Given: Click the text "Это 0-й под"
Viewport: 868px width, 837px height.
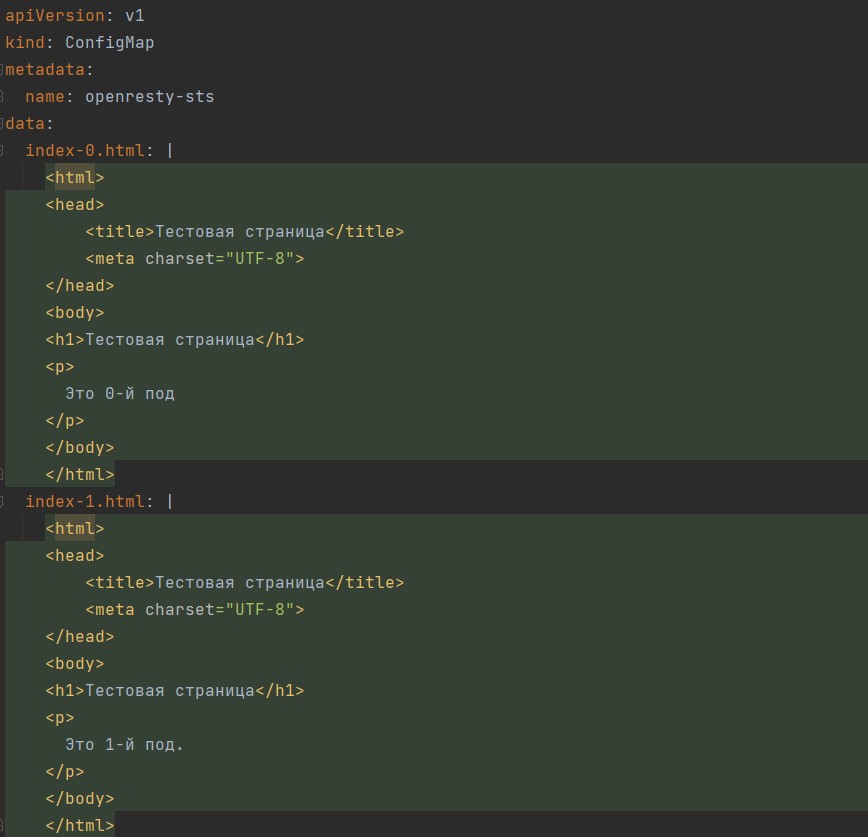Looking at the screenshot, I should pyautogui.click(x=120, y=394).
